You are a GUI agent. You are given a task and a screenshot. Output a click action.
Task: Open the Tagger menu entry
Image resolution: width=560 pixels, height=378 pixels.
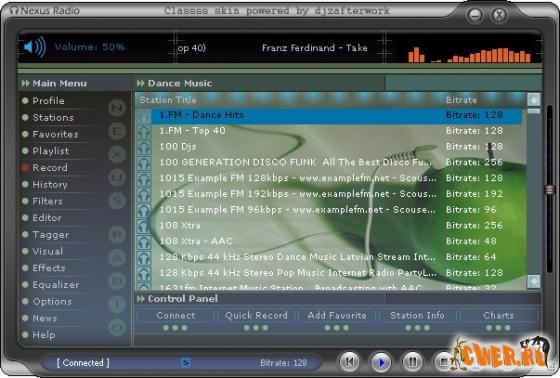click(x=51, y=235)
